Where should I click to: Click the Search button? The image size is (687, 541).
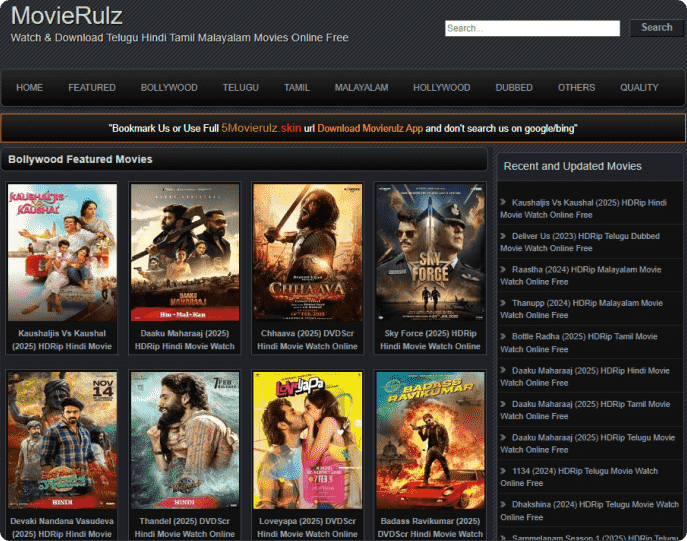[x=656, y=28]
